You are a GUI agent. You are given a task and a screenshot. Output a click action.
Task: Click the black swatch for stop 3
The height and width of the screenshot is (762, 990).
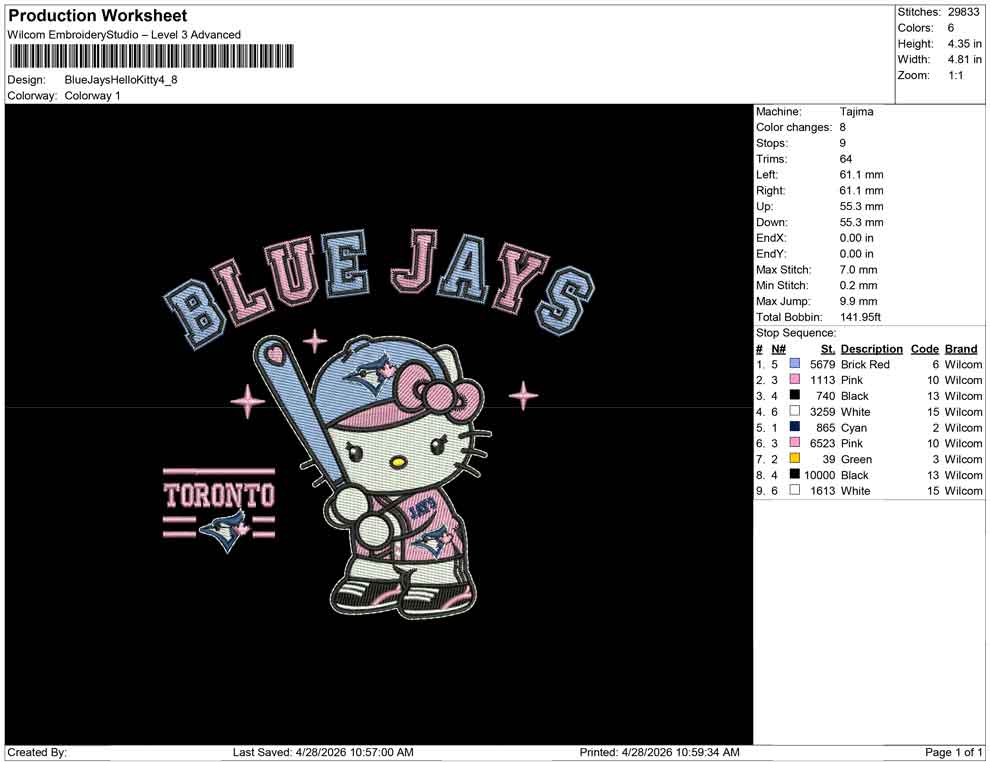795,395
